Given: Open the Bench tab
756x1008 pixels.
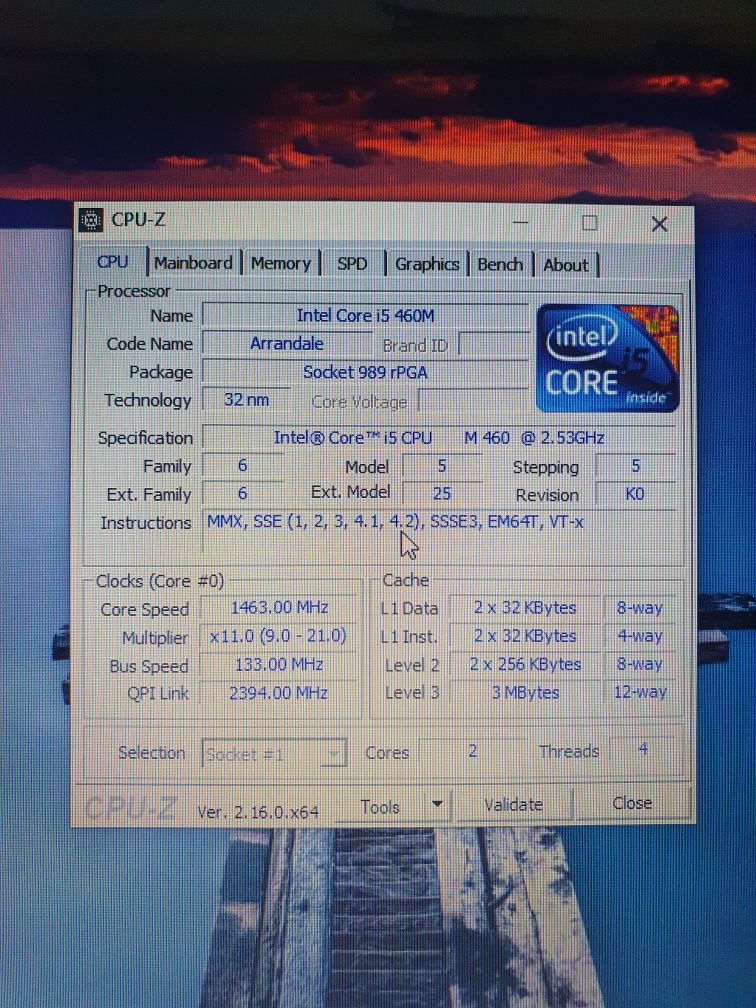Looking at the screenshot, I should pyautogui.click(x=500, y=264).
